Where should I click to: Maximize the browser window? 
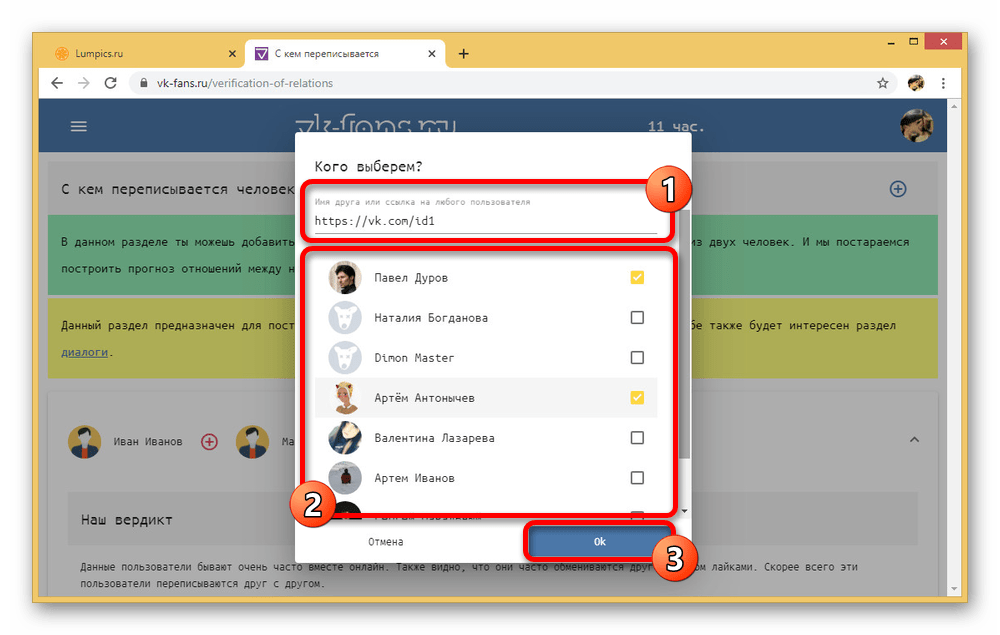913,41
